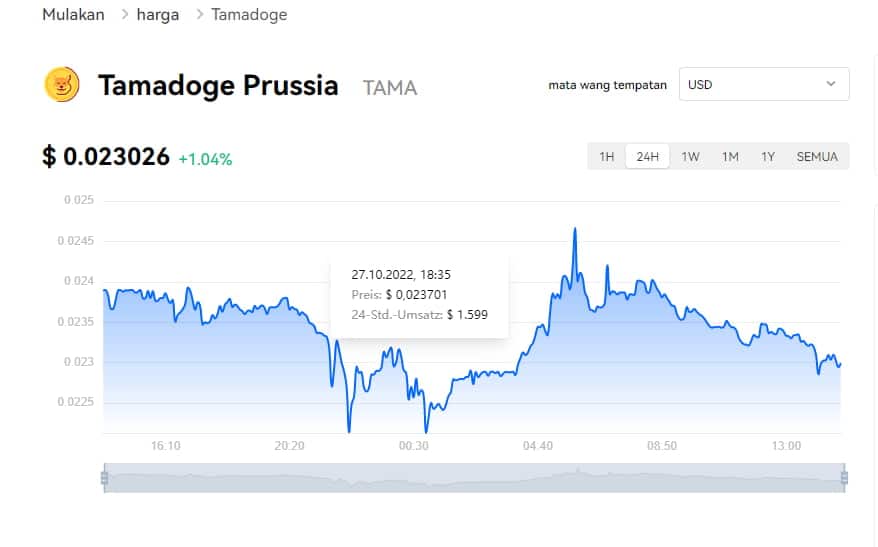Click the +1.04% price change indicator

point(205,160)
